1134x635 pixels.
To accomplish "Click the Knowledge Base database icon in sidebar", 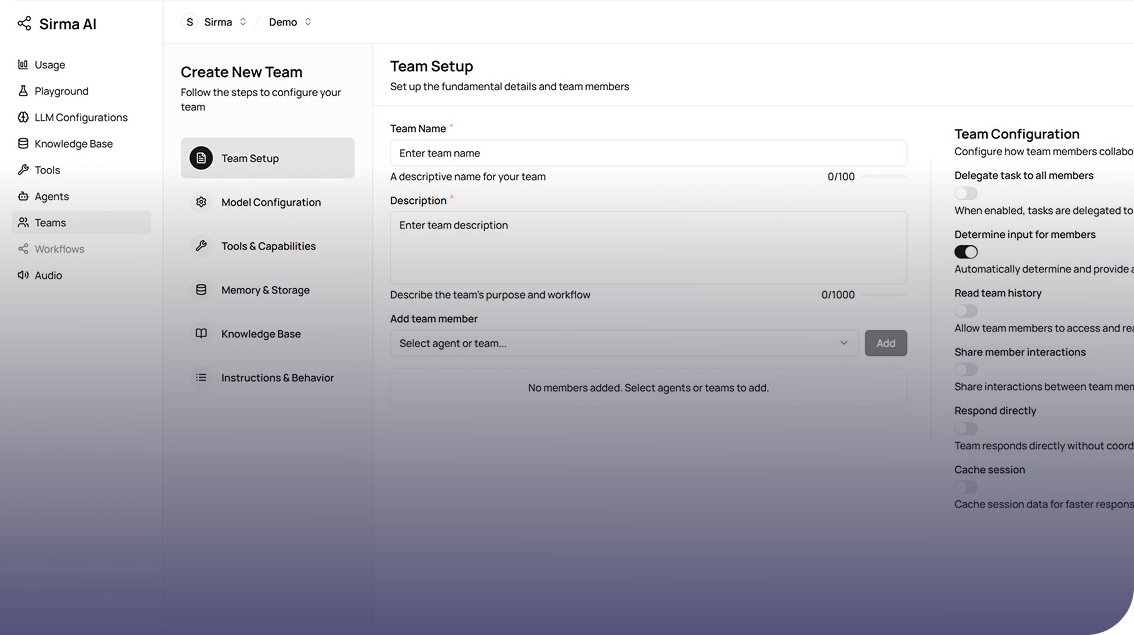I will 23,144.
